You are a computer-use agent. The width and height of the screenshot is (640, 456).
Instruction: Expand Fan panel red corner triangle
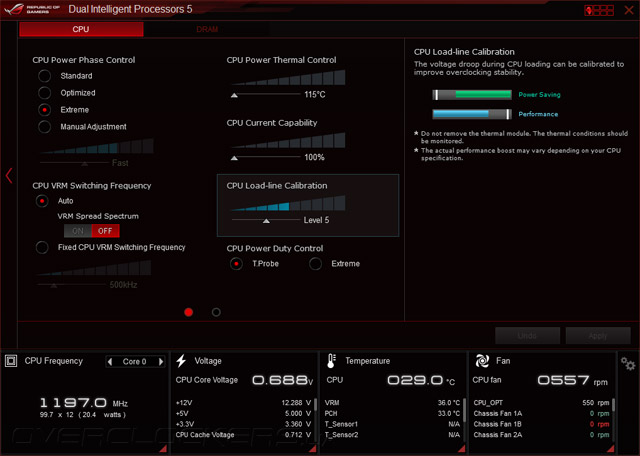coord(611,448)
